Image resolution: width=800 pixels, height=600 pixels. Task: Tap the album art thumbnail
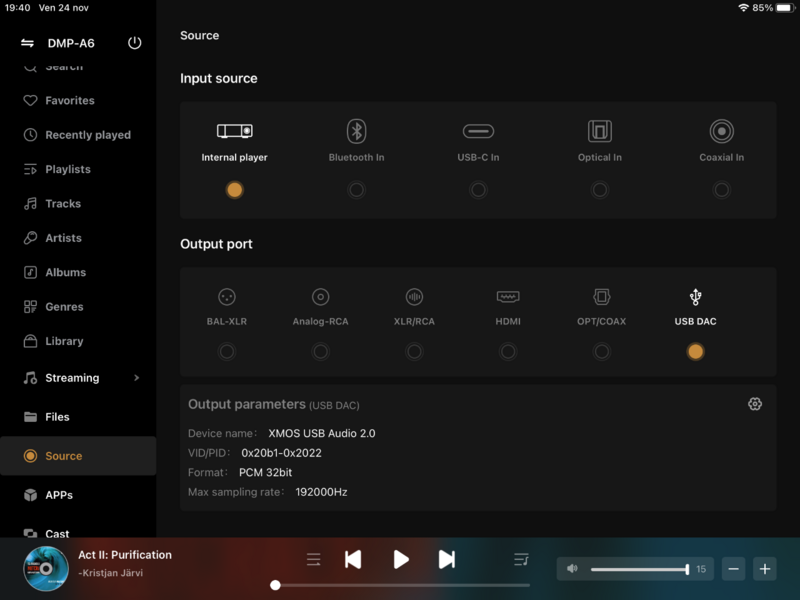coord(46,568)
